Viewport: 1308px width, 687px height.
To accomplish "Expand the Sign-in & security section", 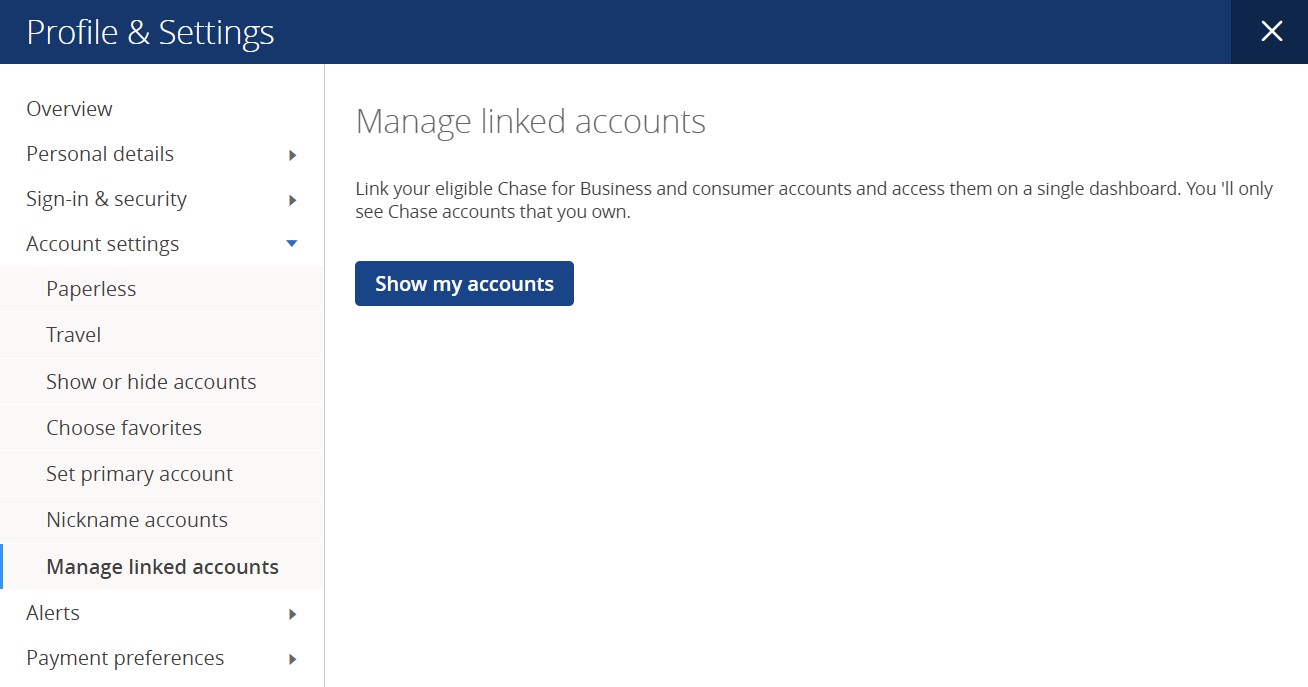I will coord(106,198).
